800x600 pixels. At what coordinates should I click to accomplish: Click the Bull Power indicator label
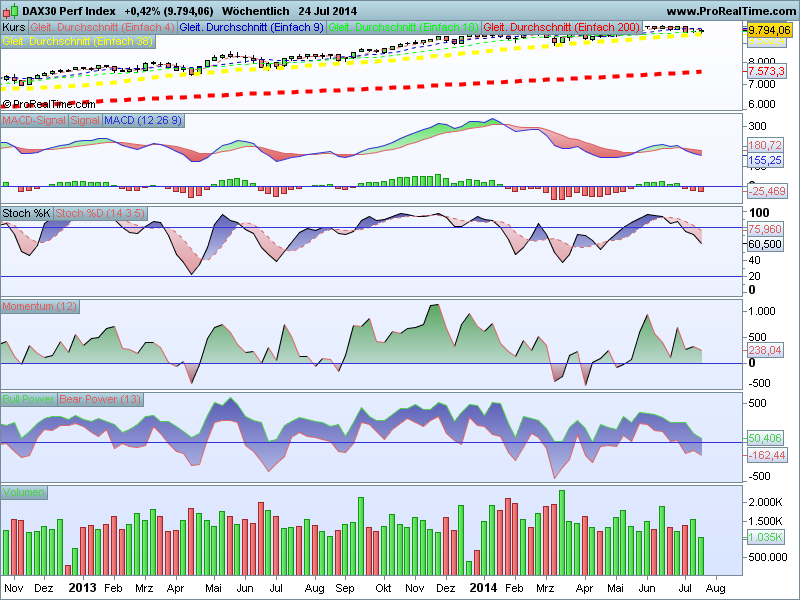[x=28, y=399]
